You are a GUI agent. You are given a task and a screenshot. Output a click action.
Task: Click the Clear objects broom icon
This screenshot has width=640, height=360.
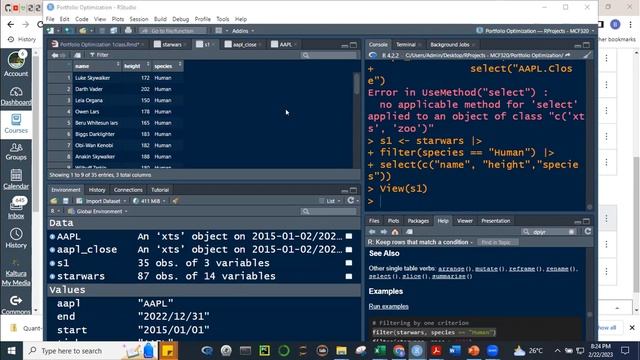pos(175,201)
